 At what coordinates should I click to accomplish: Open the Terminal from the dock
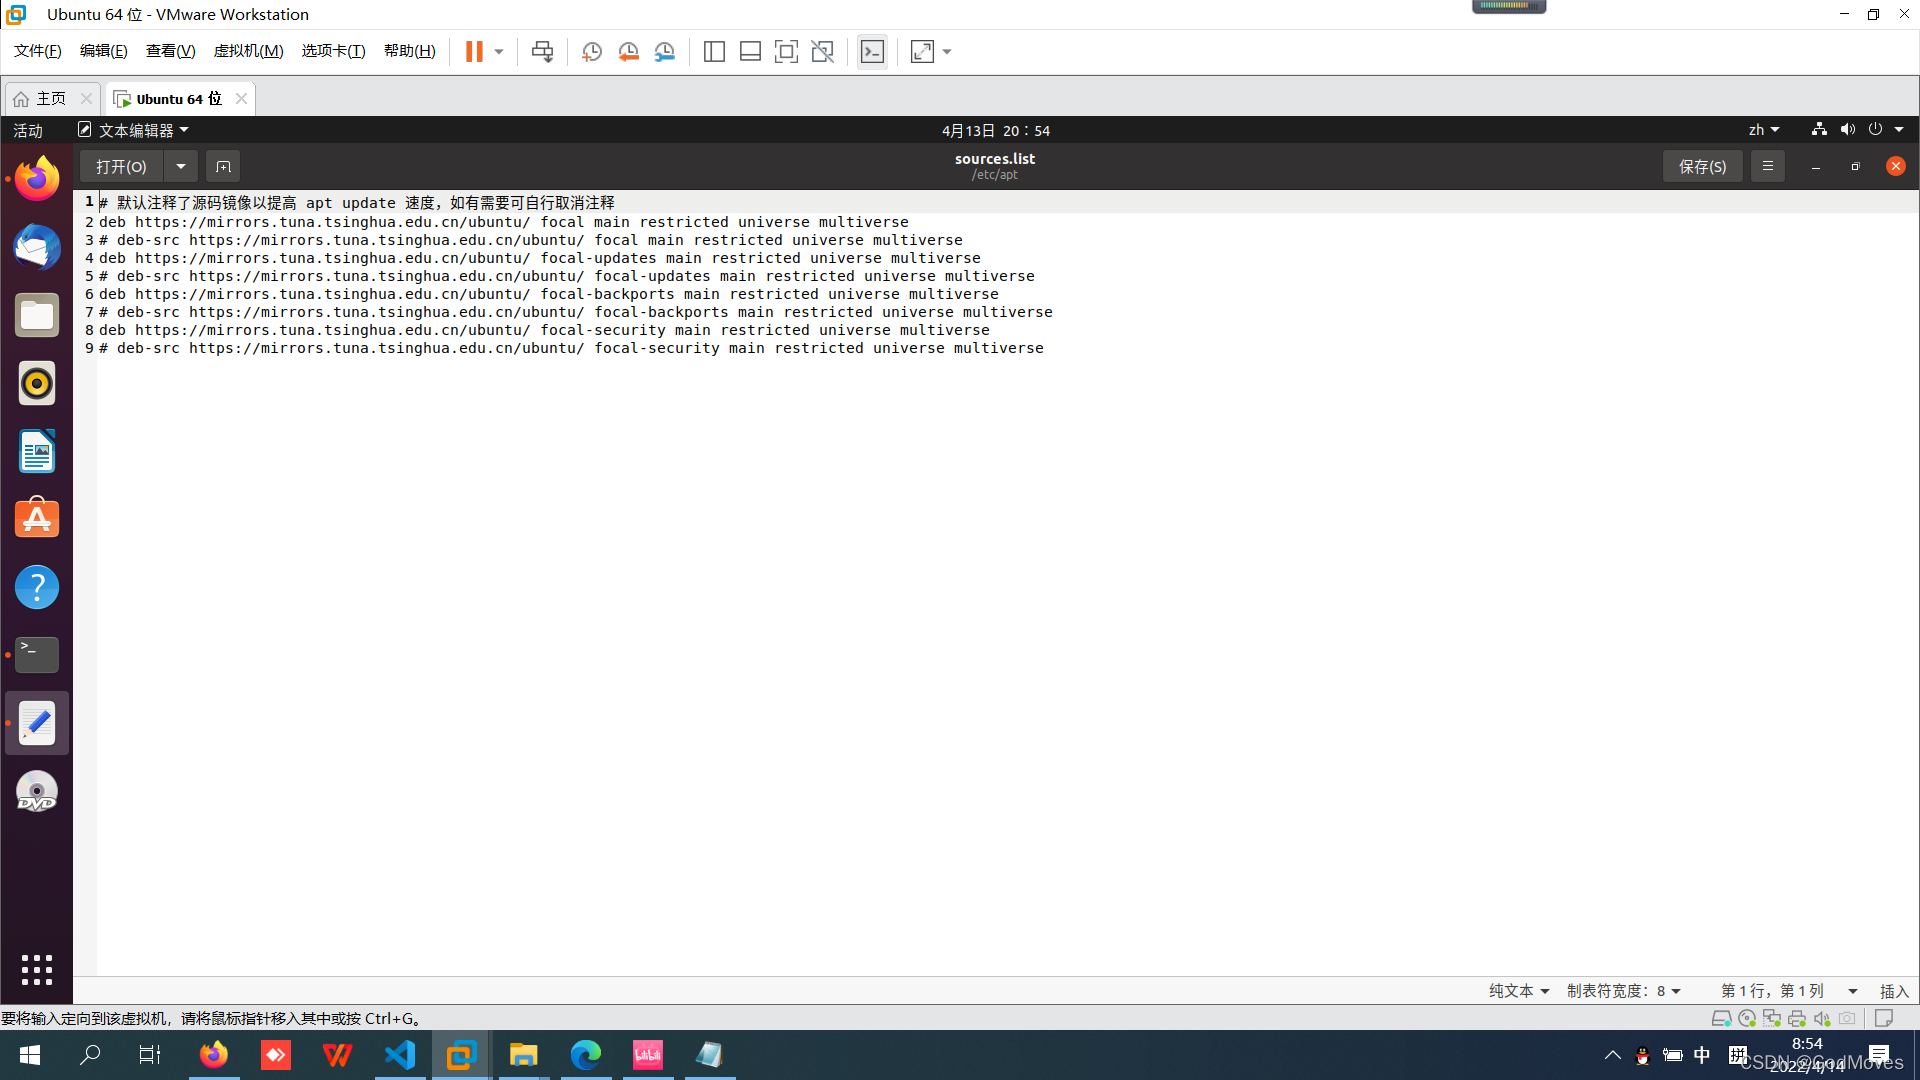37,655
